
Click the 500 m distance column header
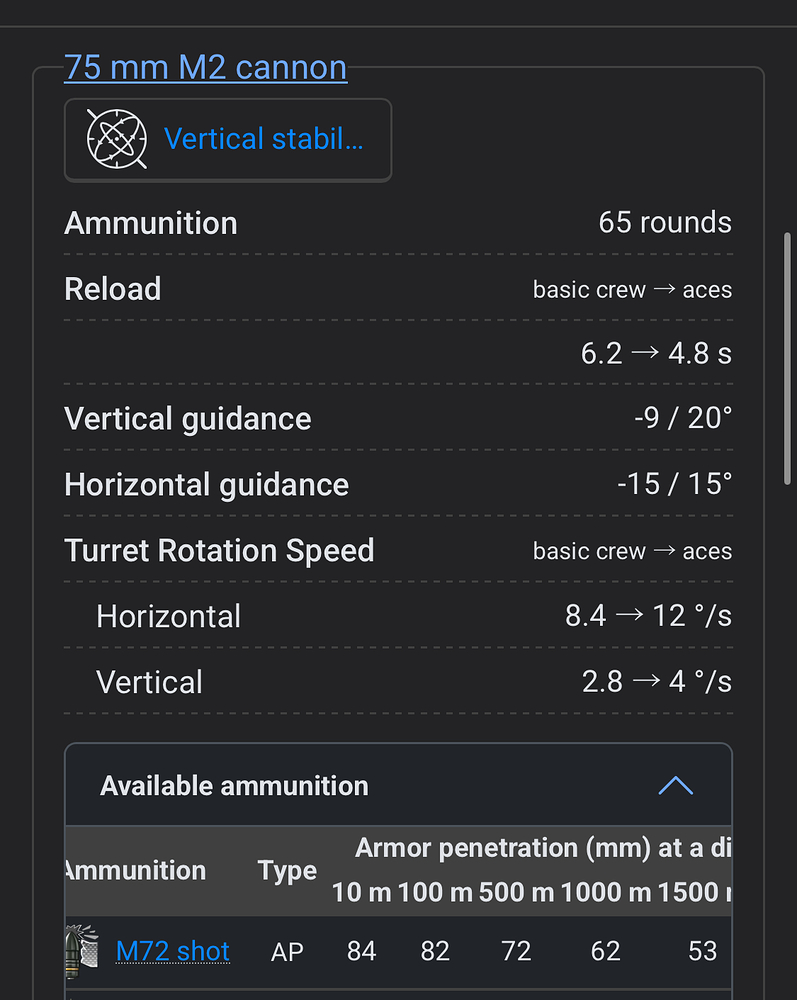(x=516, y=892)
